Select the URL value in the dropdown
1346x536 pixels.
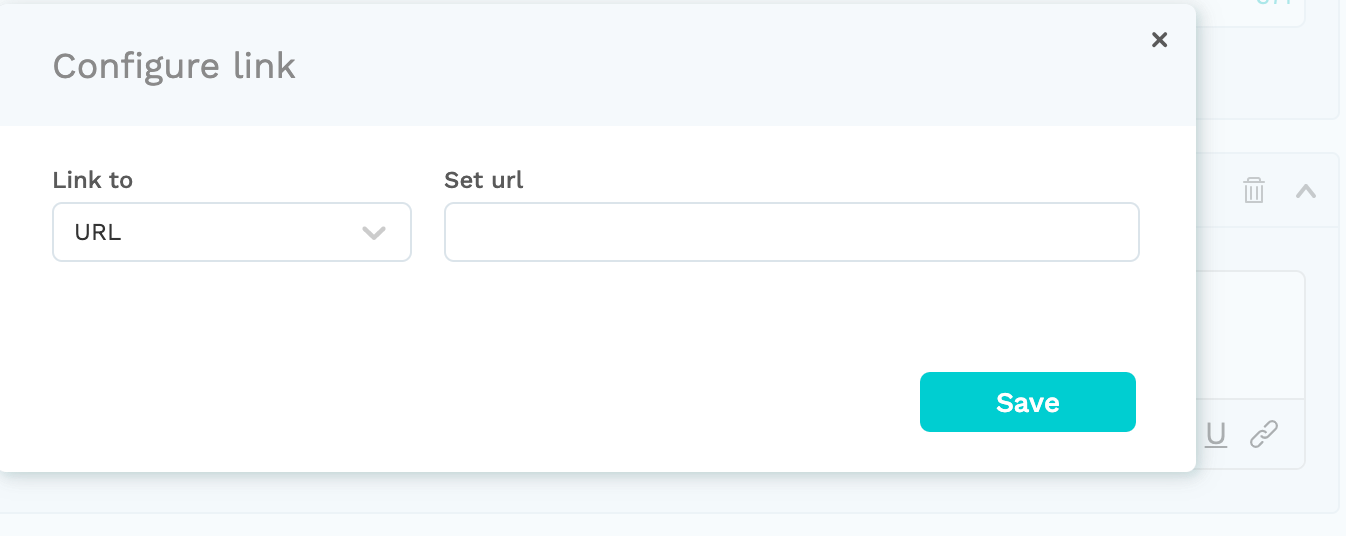point(98,233)
